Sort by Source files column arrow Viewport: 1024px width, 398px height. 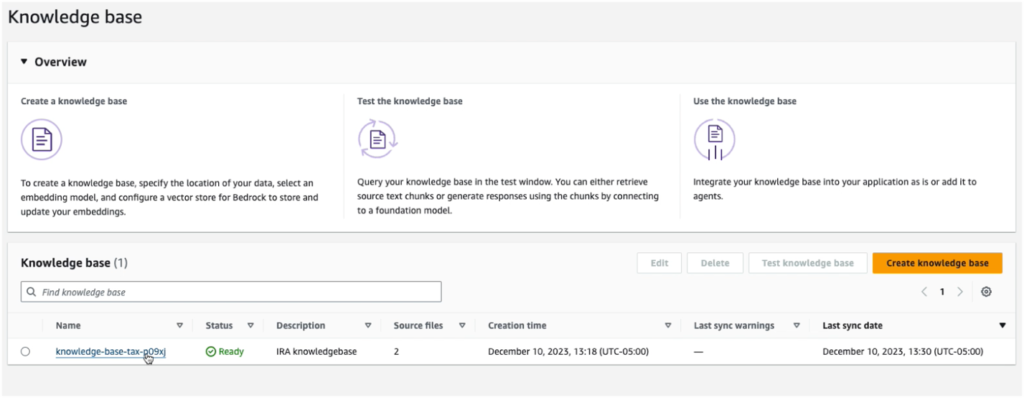click(x=462, y=325)
